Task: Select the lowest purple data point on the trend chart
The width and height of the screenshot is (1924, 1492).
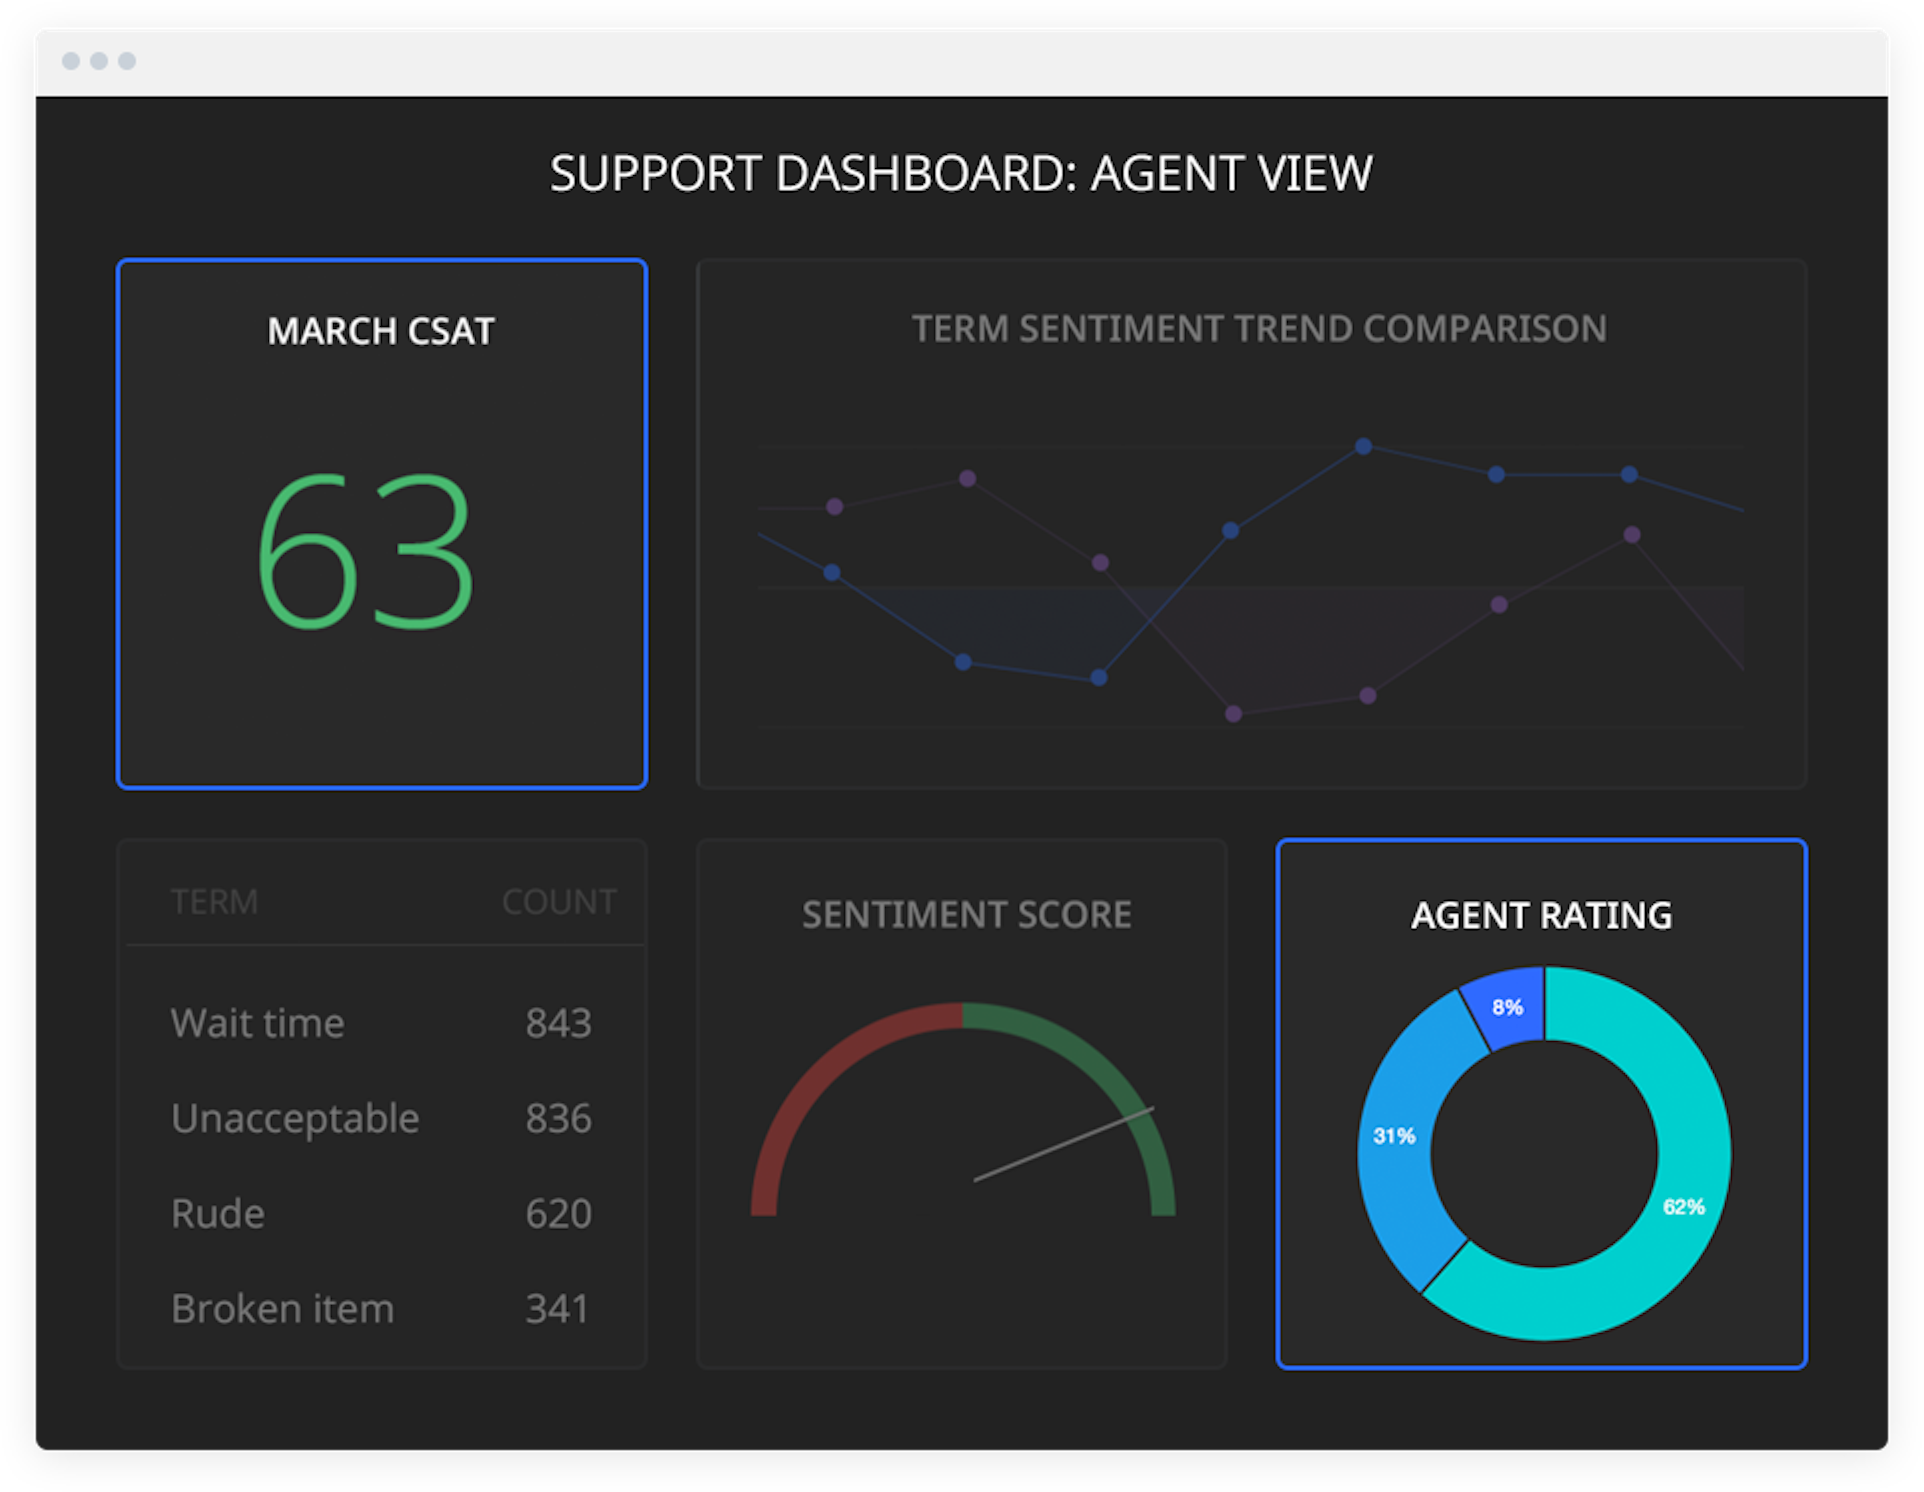Action: pyautogui.click(x=1231, y=713)
